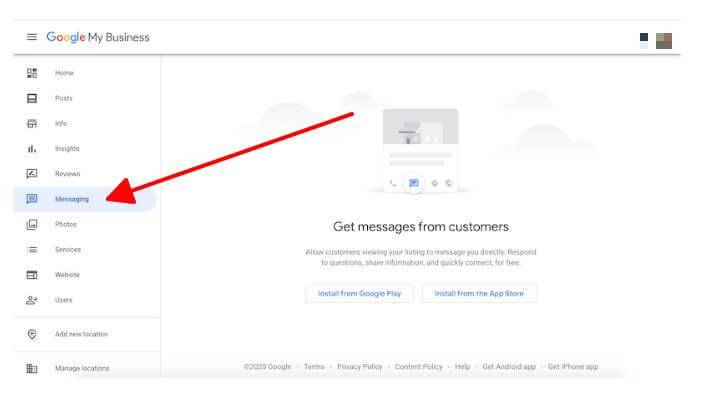707x409 pixels.
Task: Open Services in the sidebar
Action: [68, 250]
